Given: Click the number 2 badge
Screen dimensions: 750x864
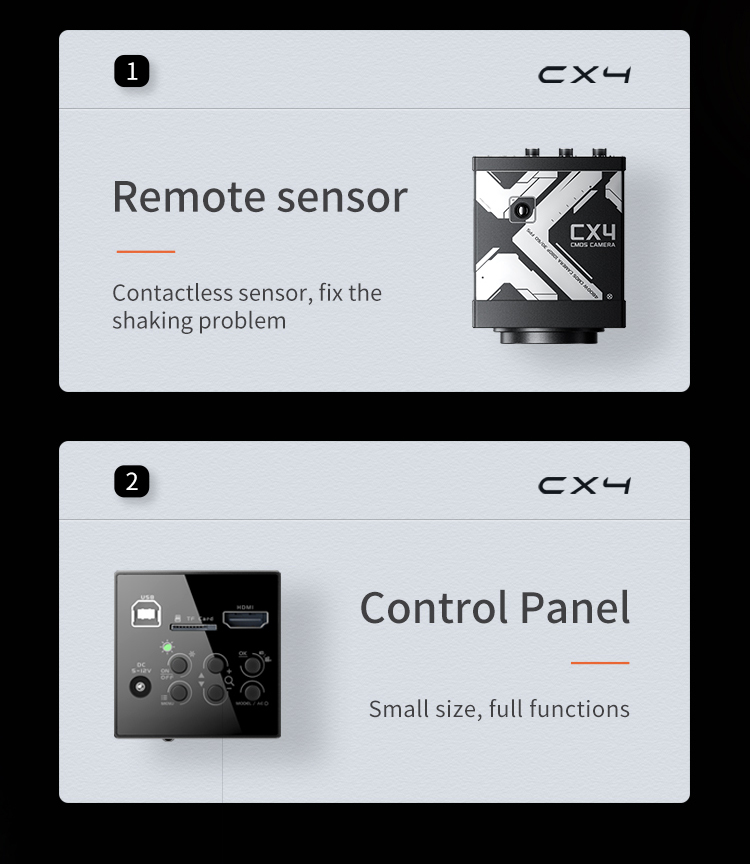Looking at the screenshot, I should coord(132,482).
